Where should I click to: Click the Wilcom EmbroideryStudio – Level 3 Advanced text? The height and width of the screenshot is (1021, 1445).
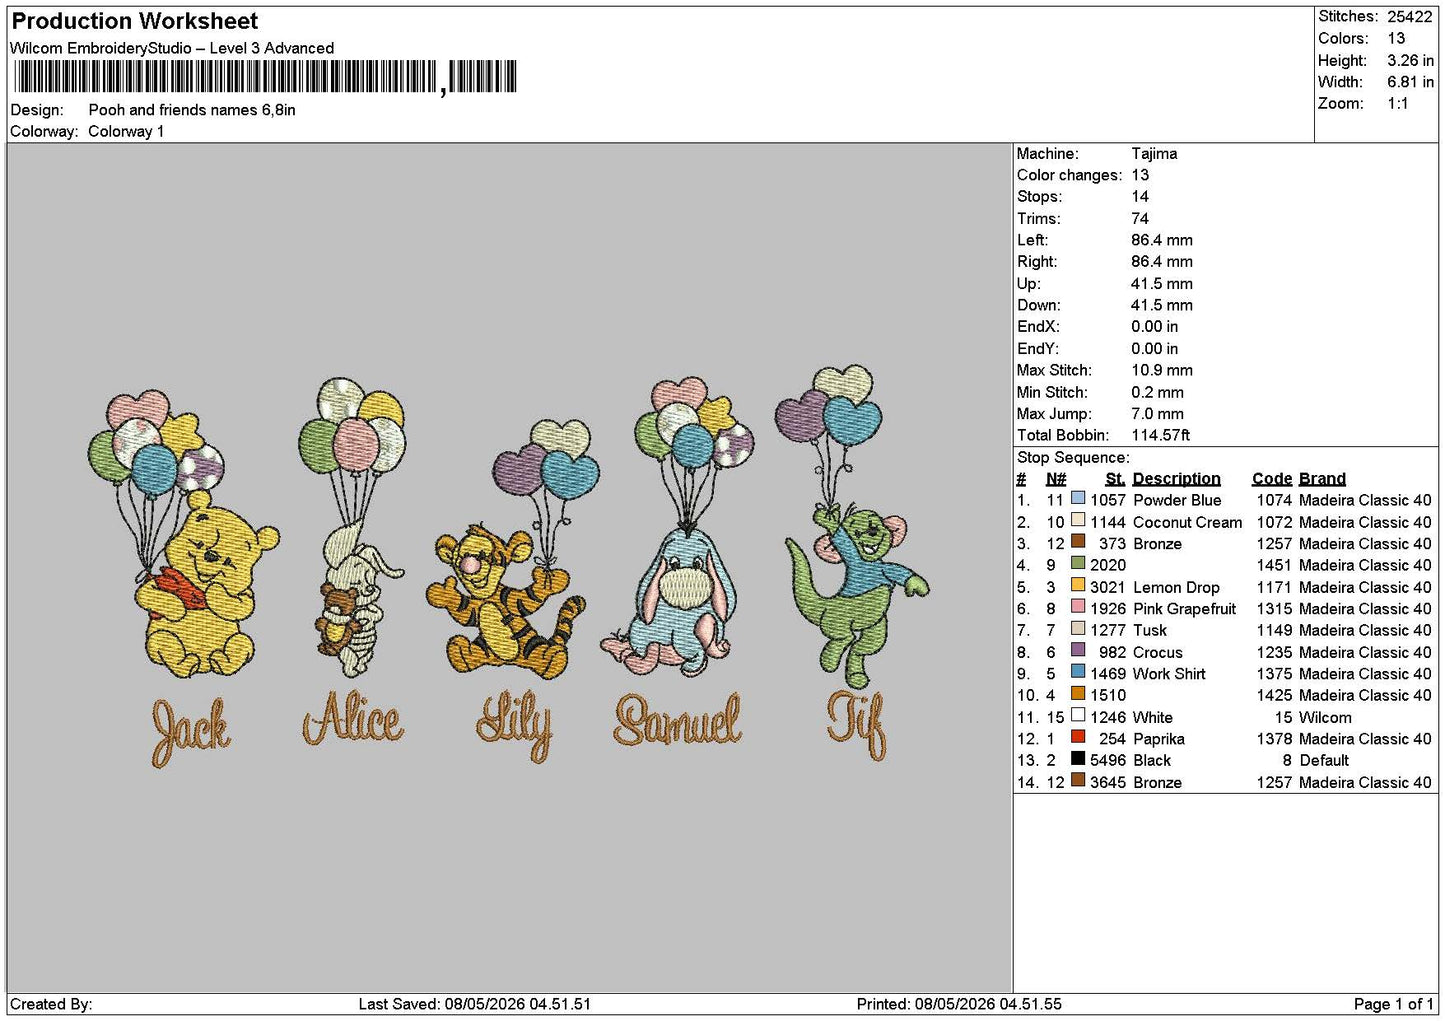coord(172,48)
